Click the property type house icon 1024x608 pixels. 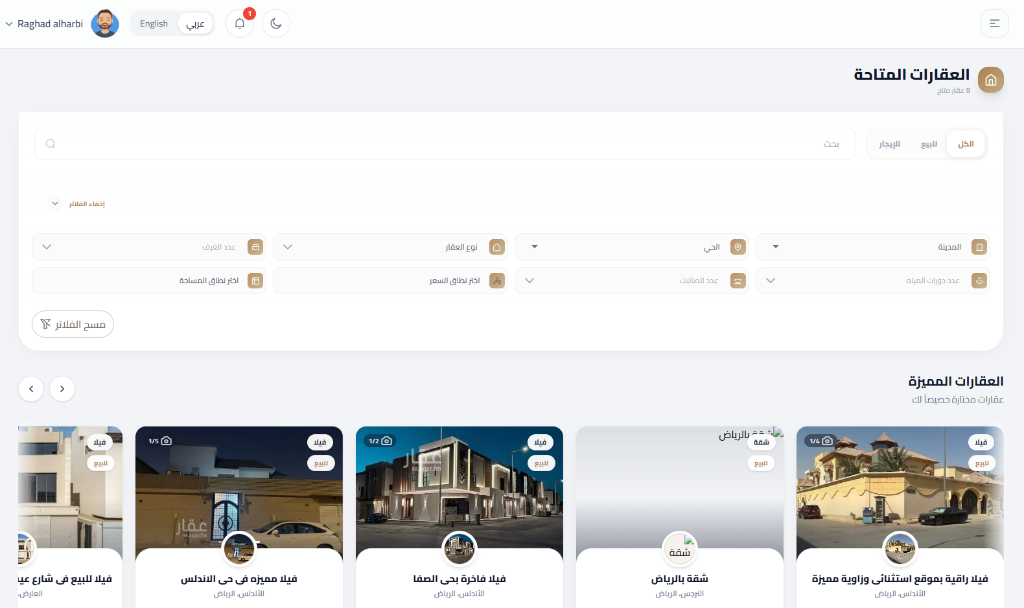pos(496,247)
